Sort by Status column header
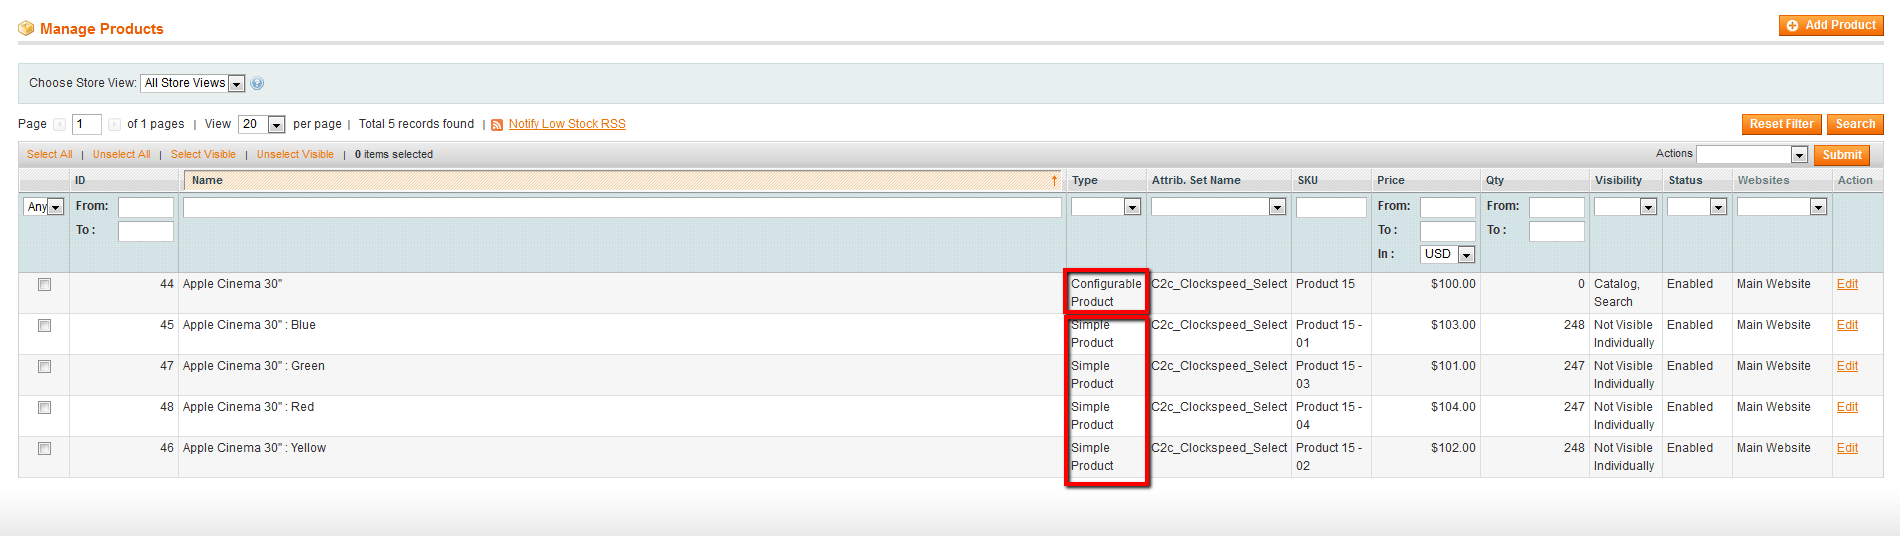The width and height of the screenshot is (1900, 536). point(1685,181)
